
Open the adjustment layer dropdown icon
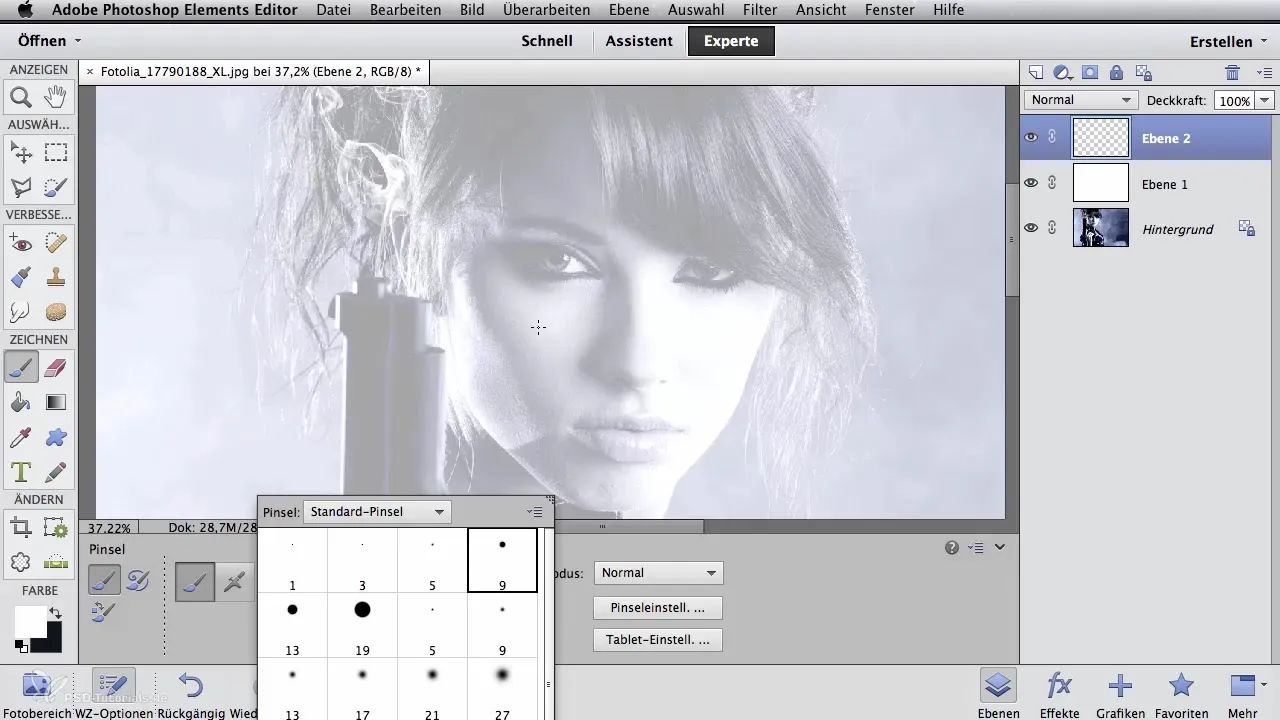[x=1063, y=73]
